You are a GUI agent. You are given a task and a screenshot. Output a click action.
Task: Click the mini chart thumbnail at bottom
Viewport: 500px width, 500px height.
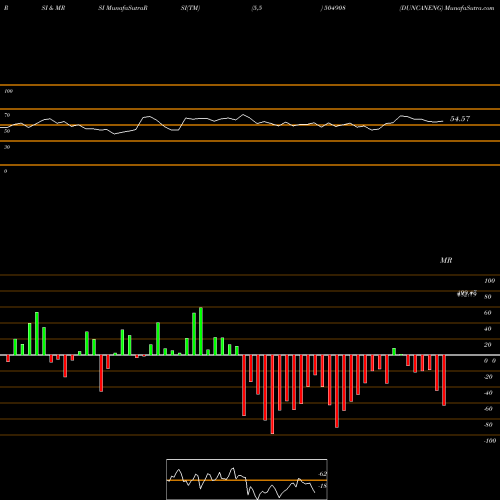pos(247,479)
